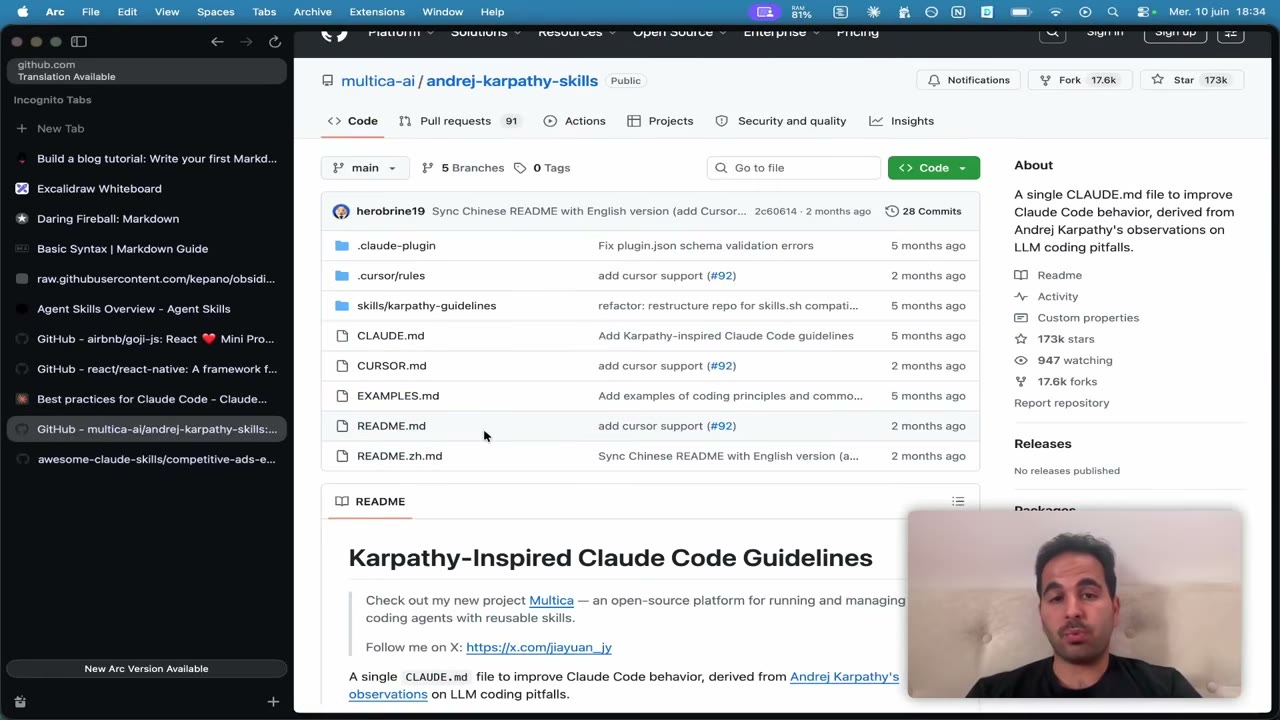Select the Code tab
Viewport: 1280px width, 720px height.
click(x=353, y=121)
